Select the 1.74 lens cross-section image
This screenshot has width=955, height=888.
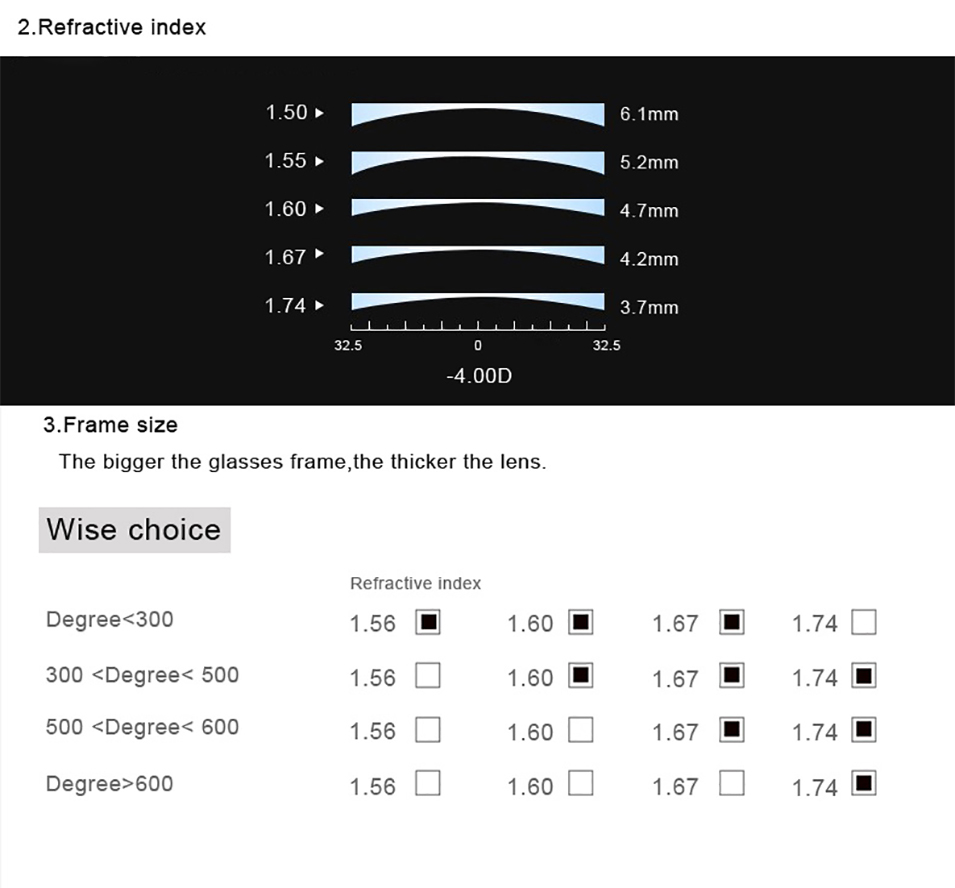click(478, 303)
